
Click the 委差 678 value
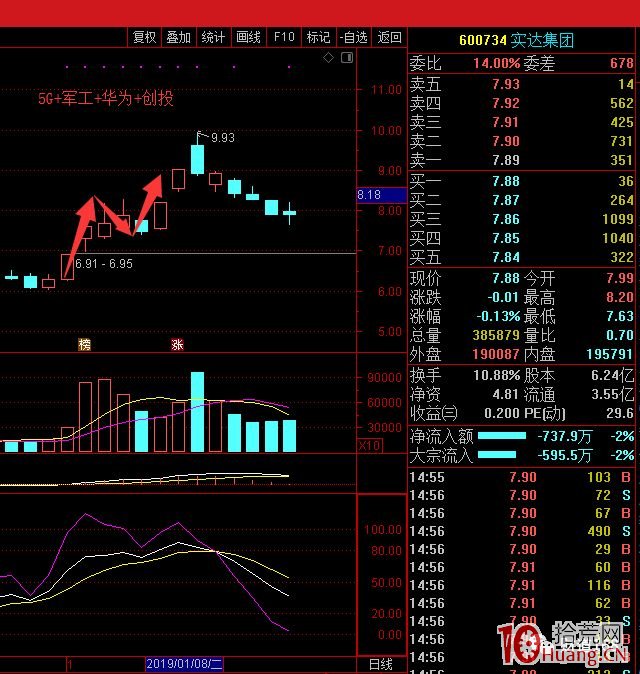pyautogui.click(x=622, y=63)
